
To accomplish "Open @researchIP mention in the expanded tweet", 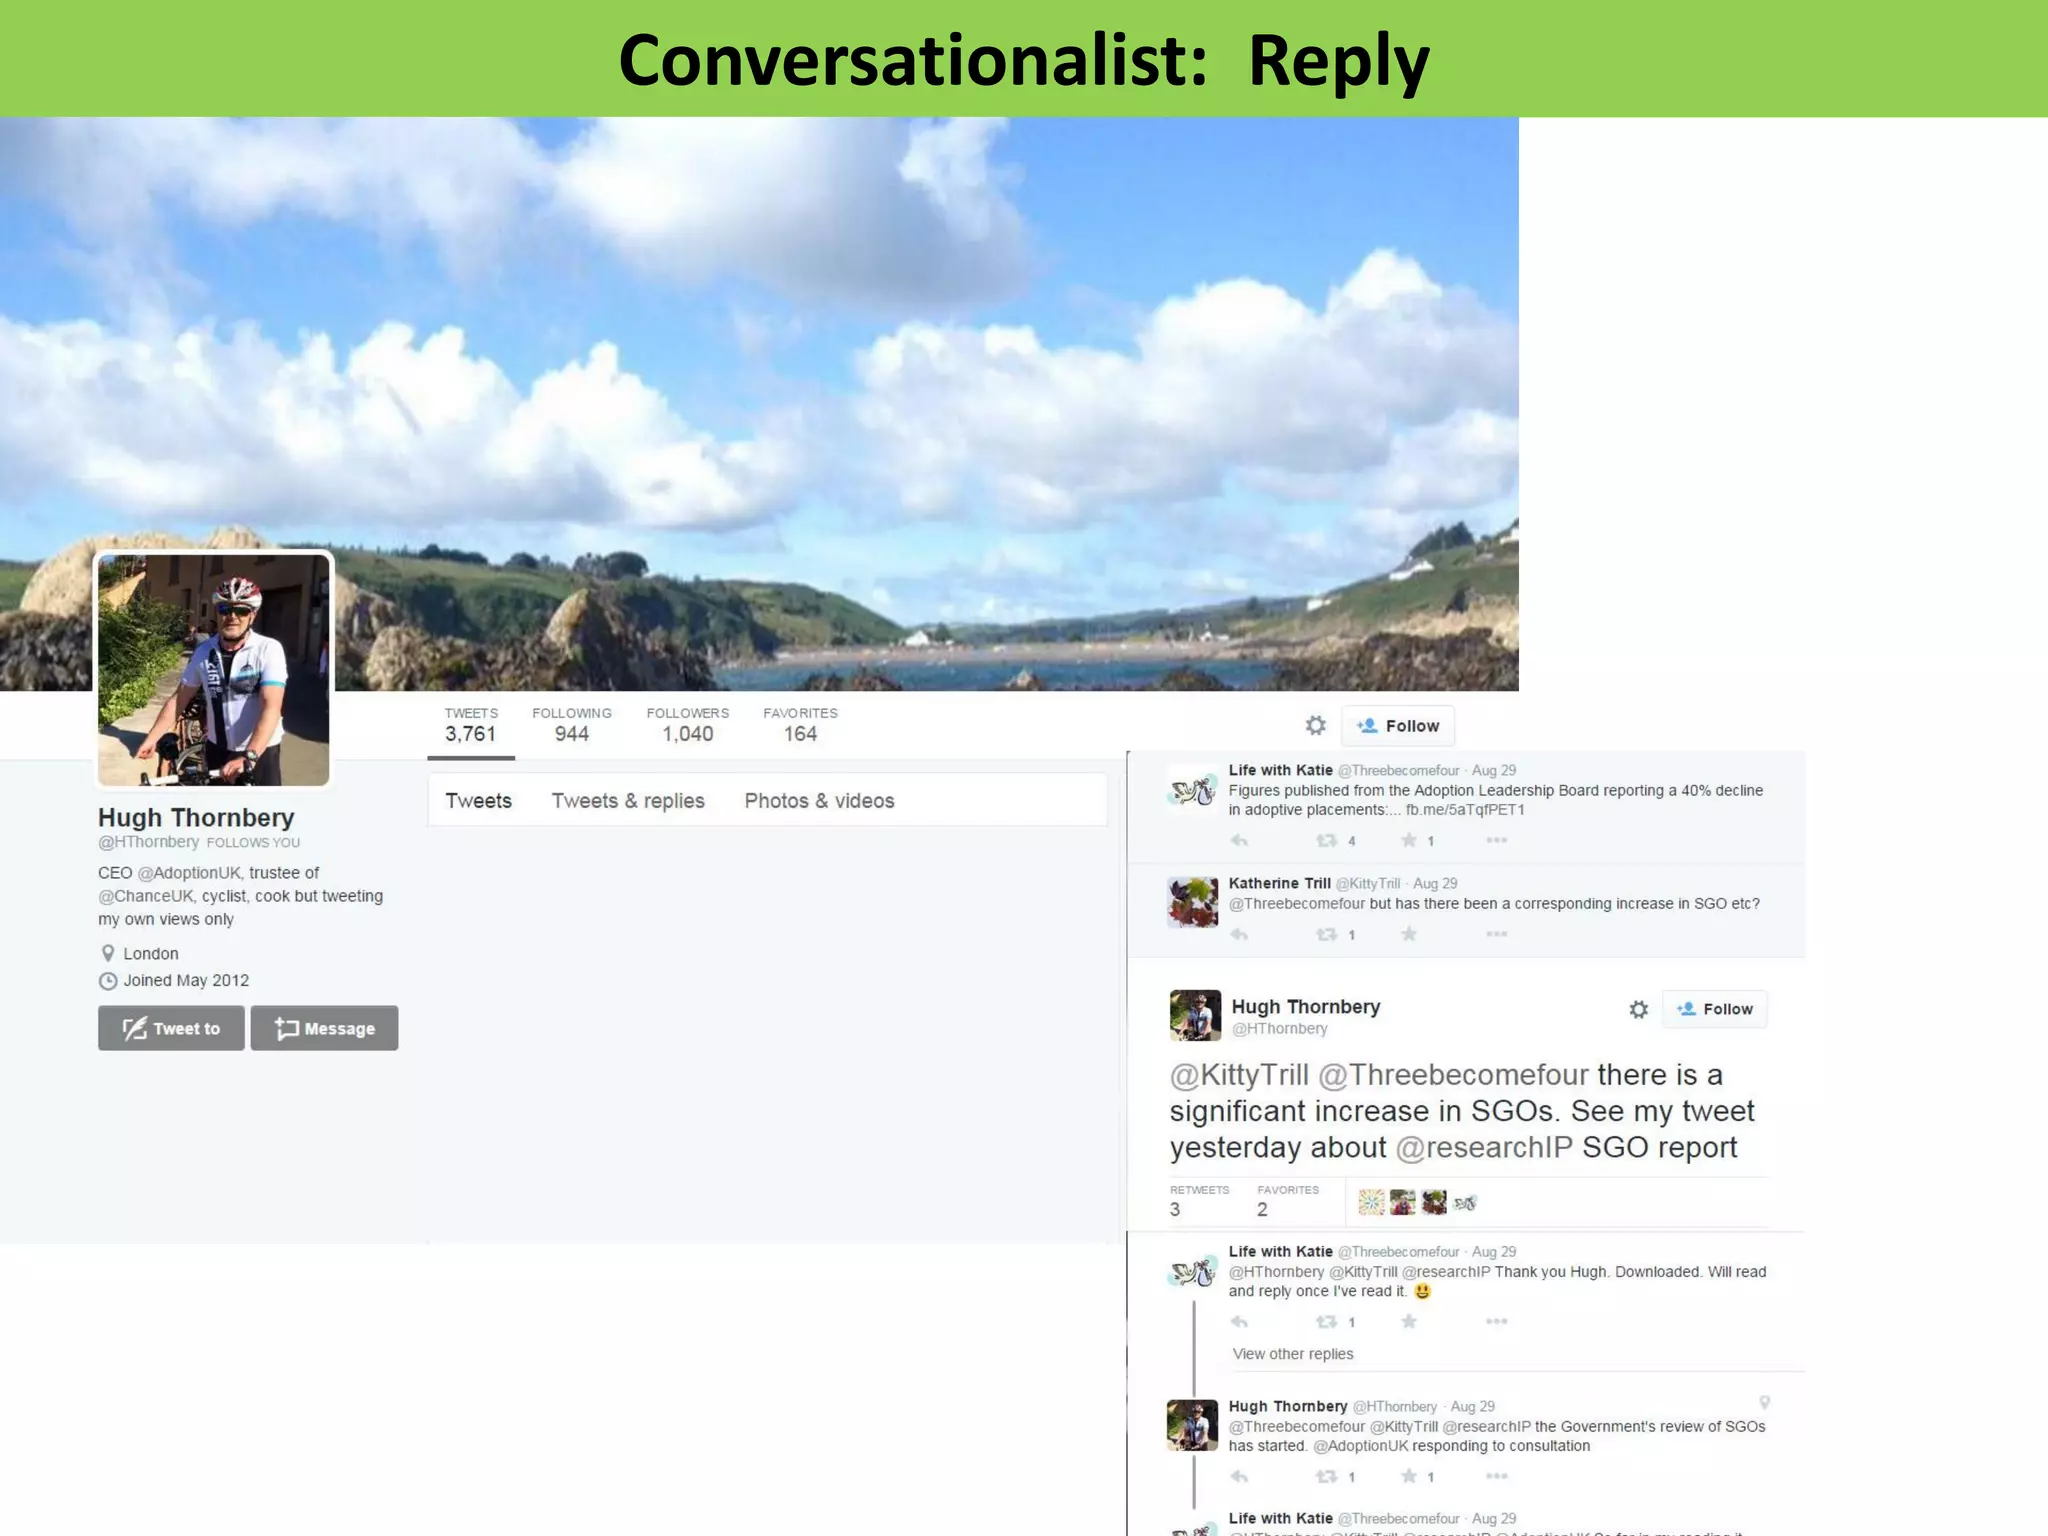I will coord(1484,1147).
